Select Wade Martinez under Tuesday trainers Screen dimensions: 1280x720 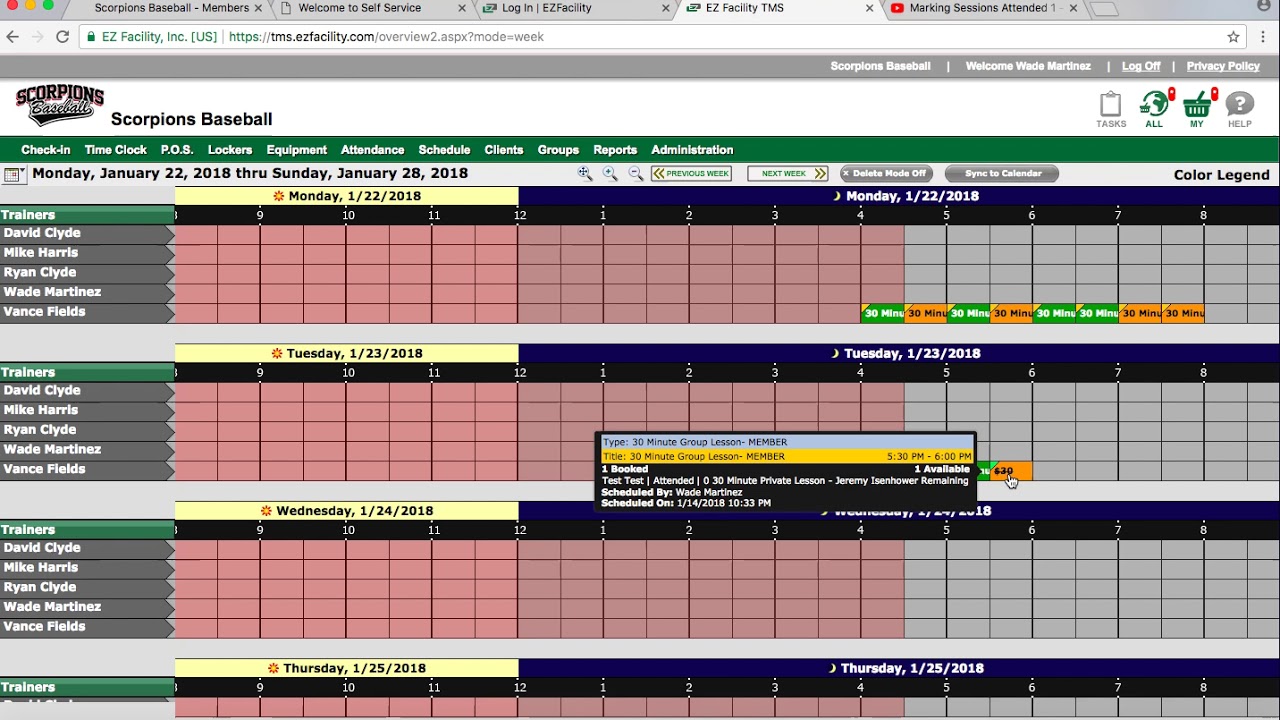coord(87,450)
